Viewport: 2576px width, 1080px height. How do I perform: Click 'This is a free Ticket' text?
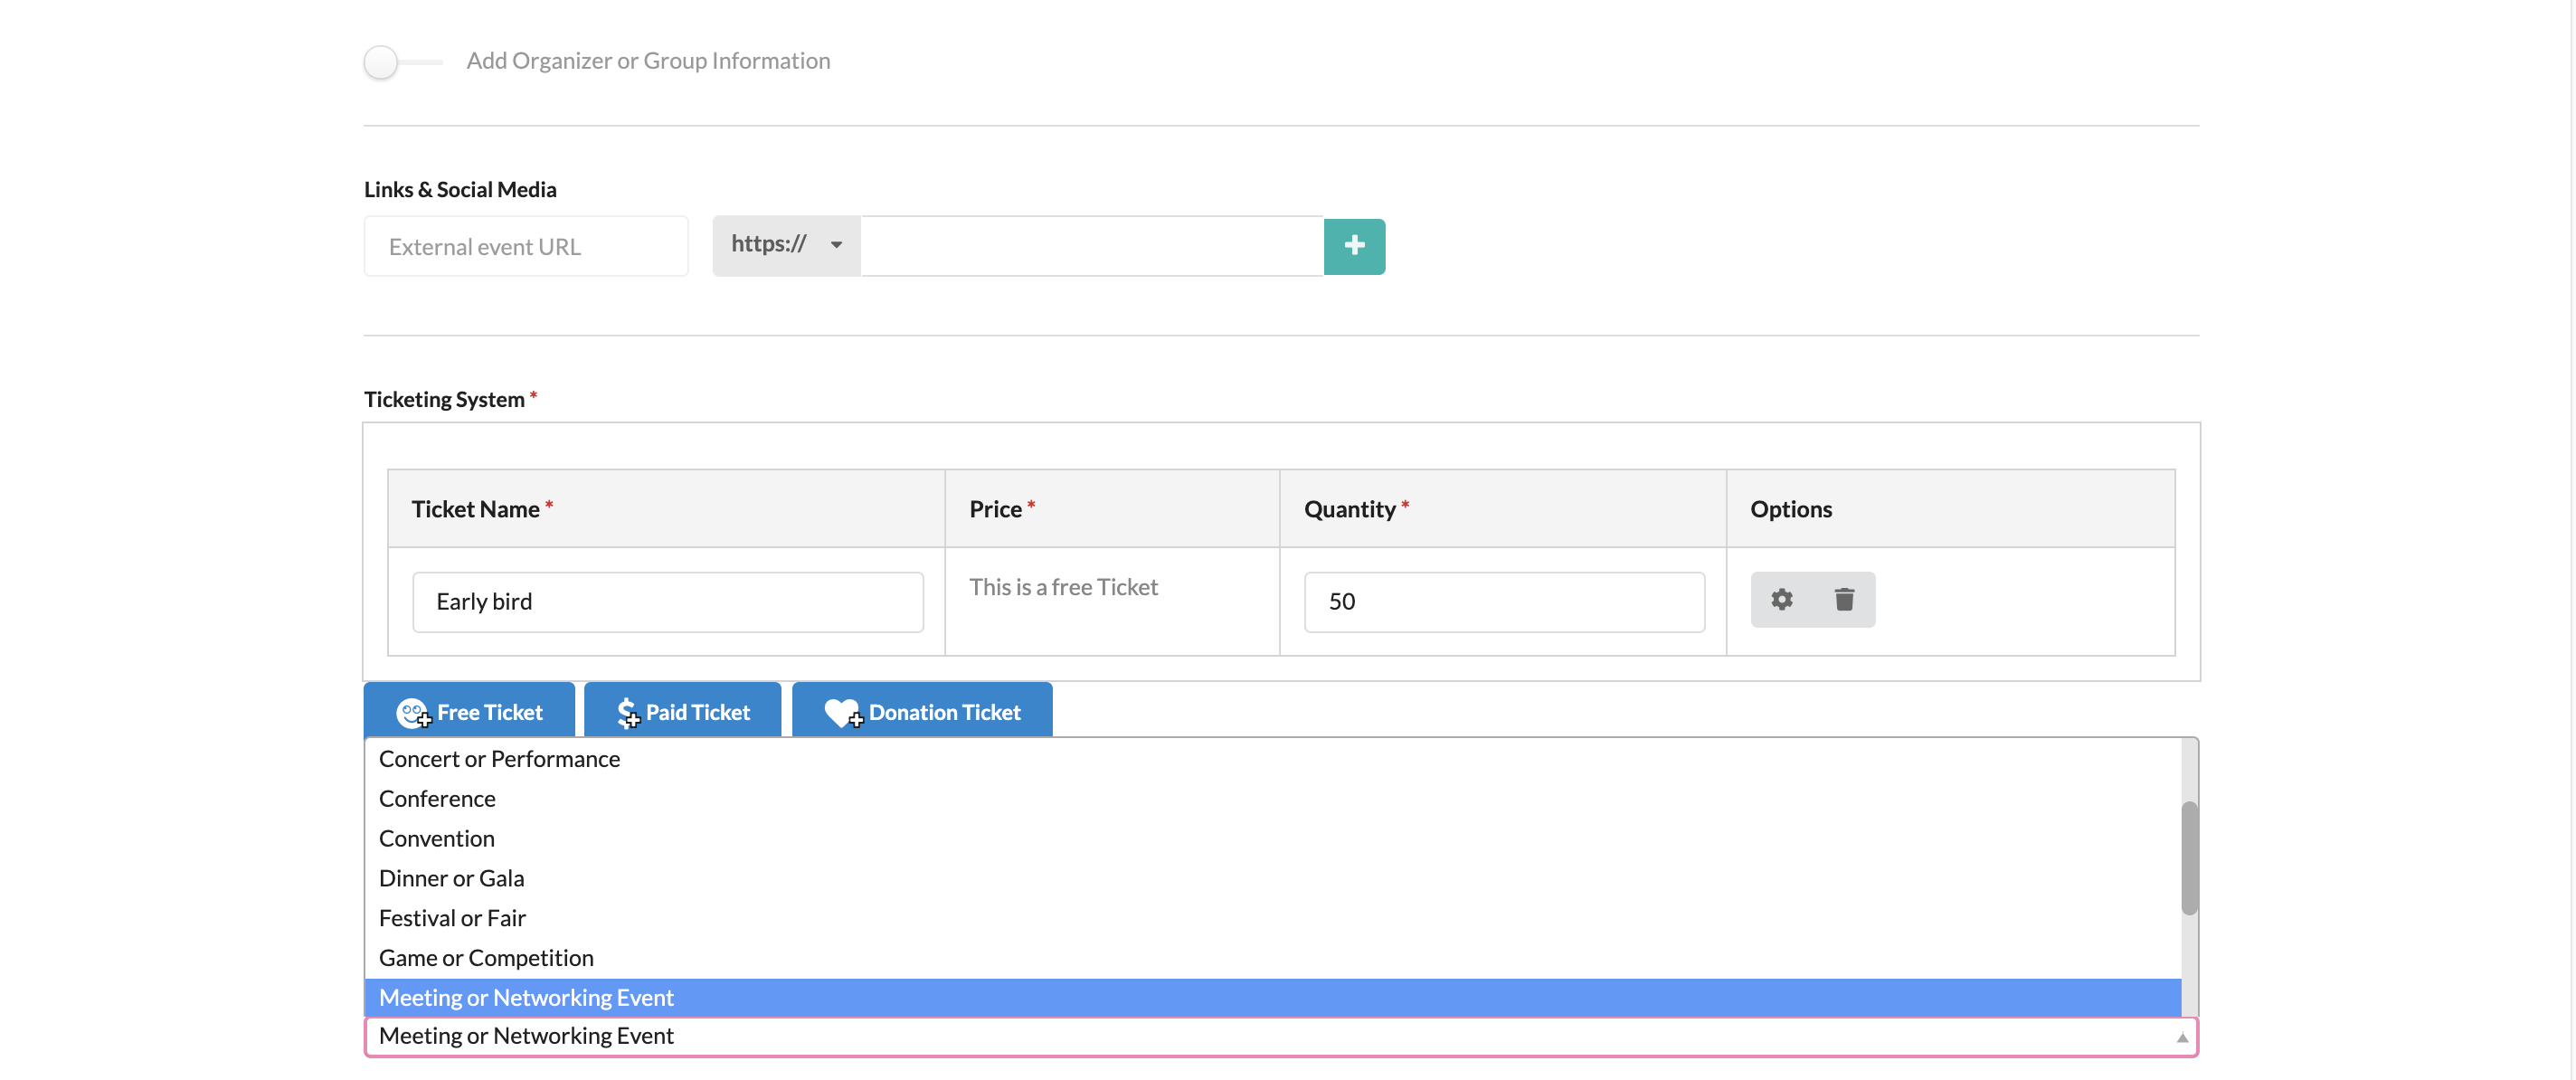click(x=1063, y=587)
